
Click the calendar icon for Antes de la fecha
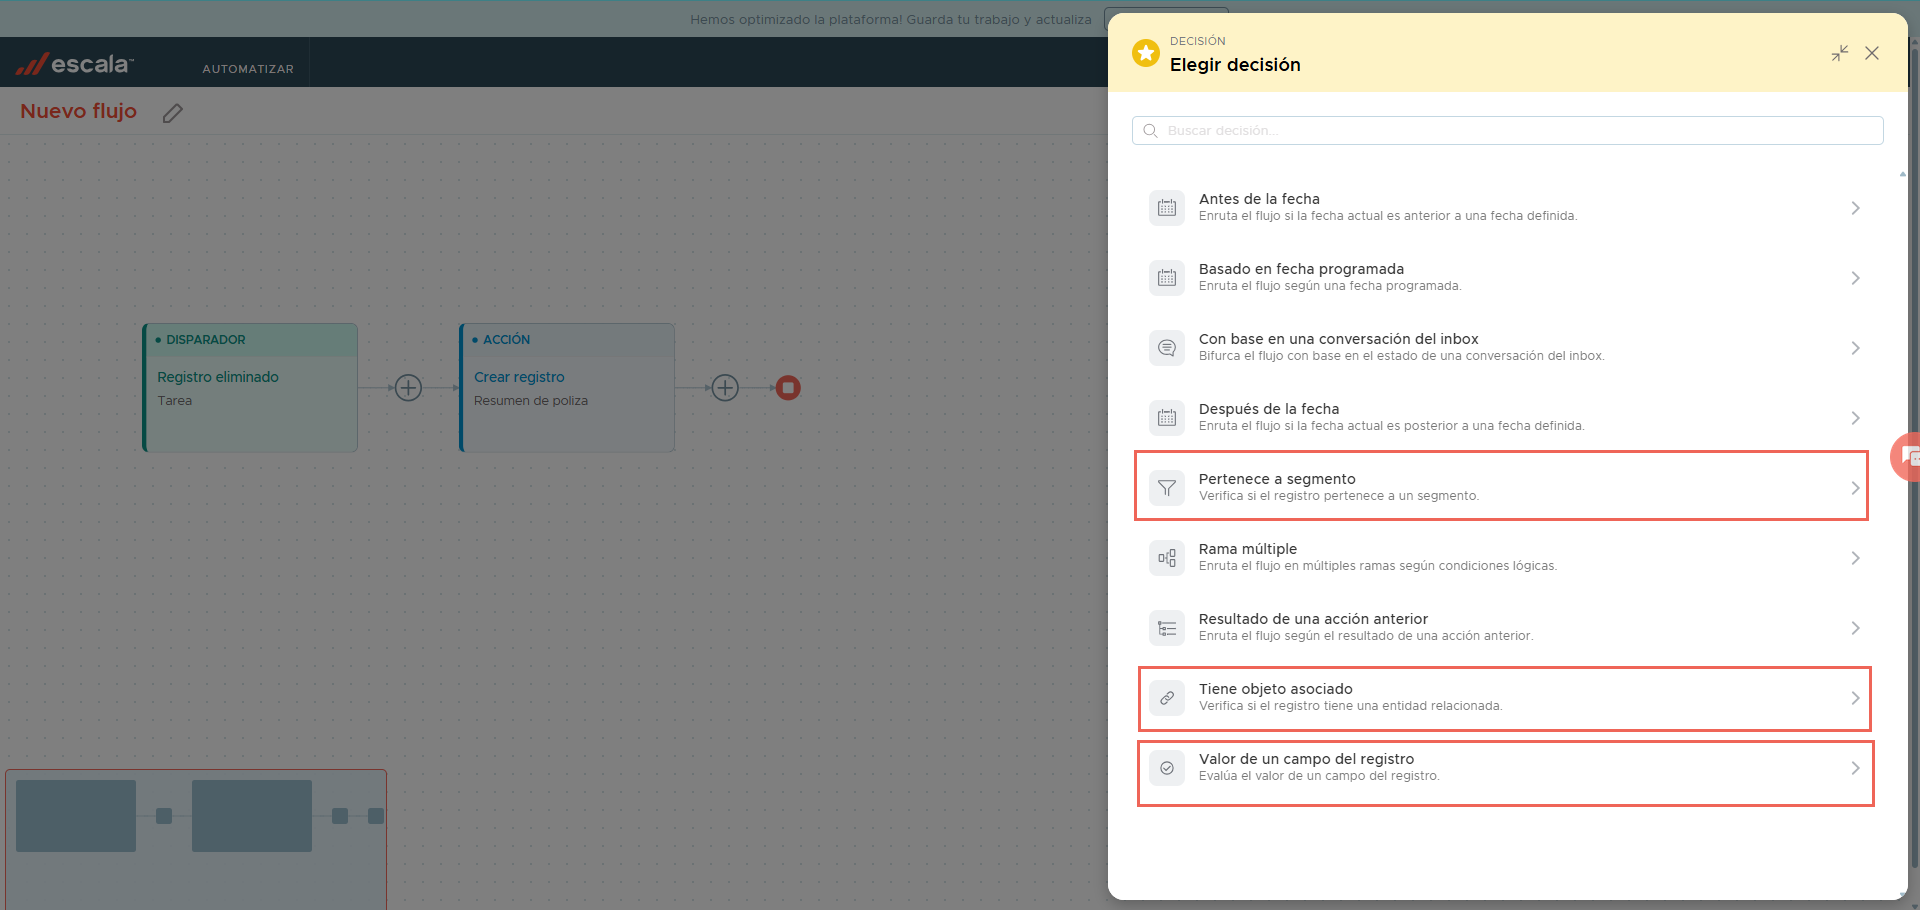click(x=1167, y=208)
